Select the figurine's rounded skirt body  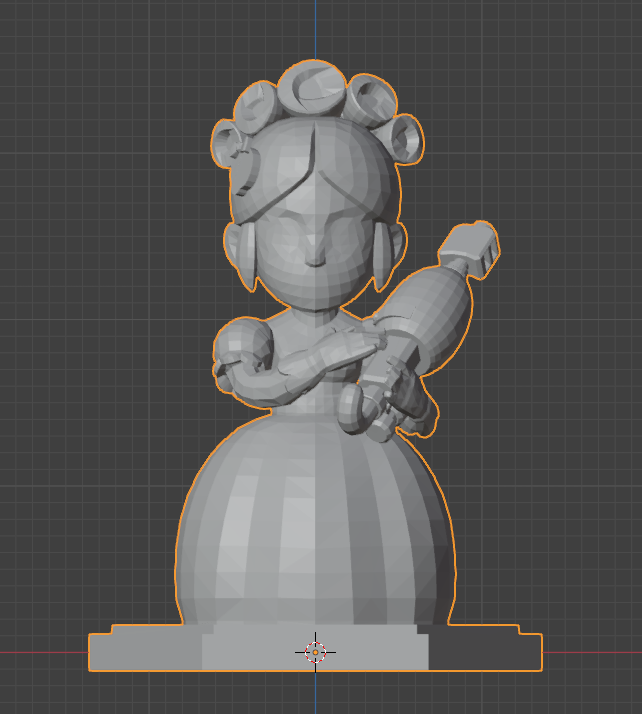pos(315,519)
